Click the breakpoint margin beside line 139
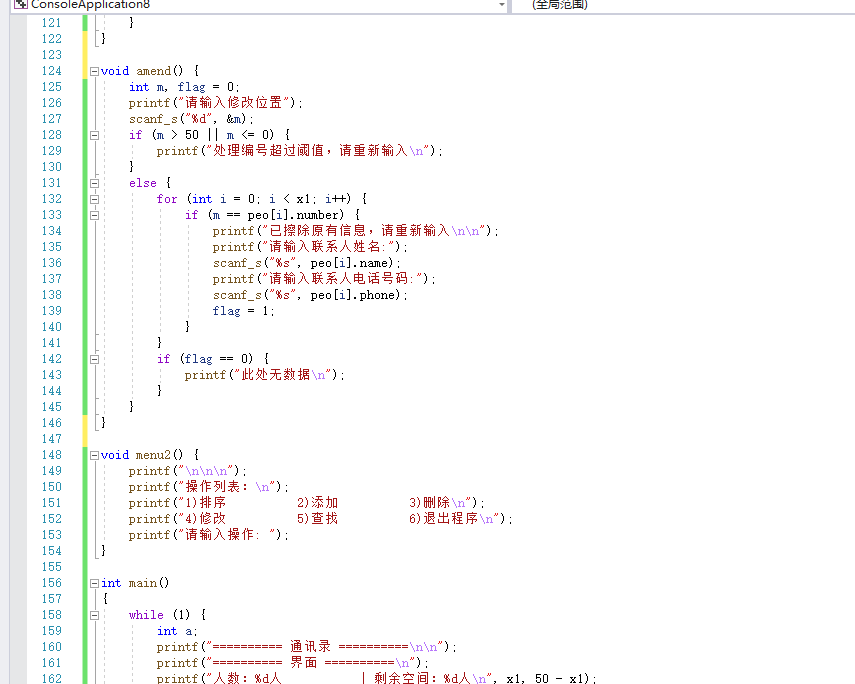 tap(19, 311)
